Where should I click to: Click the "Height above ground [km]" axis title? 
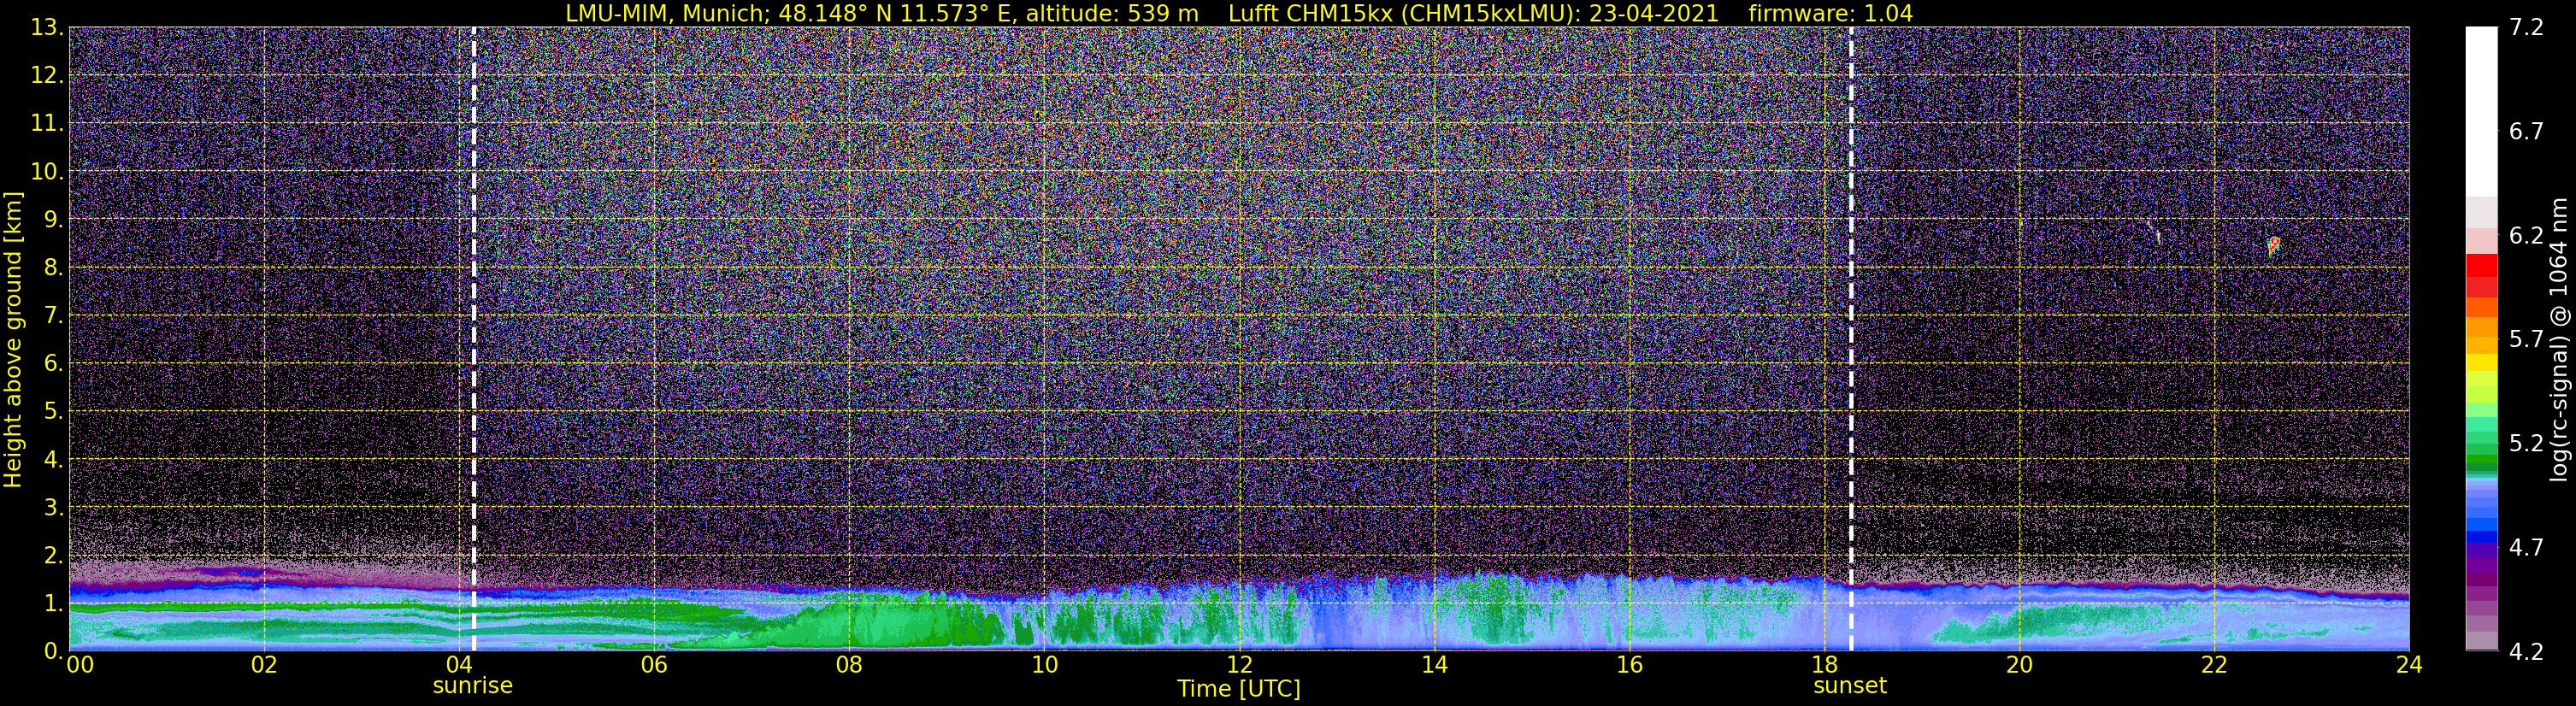13,340
